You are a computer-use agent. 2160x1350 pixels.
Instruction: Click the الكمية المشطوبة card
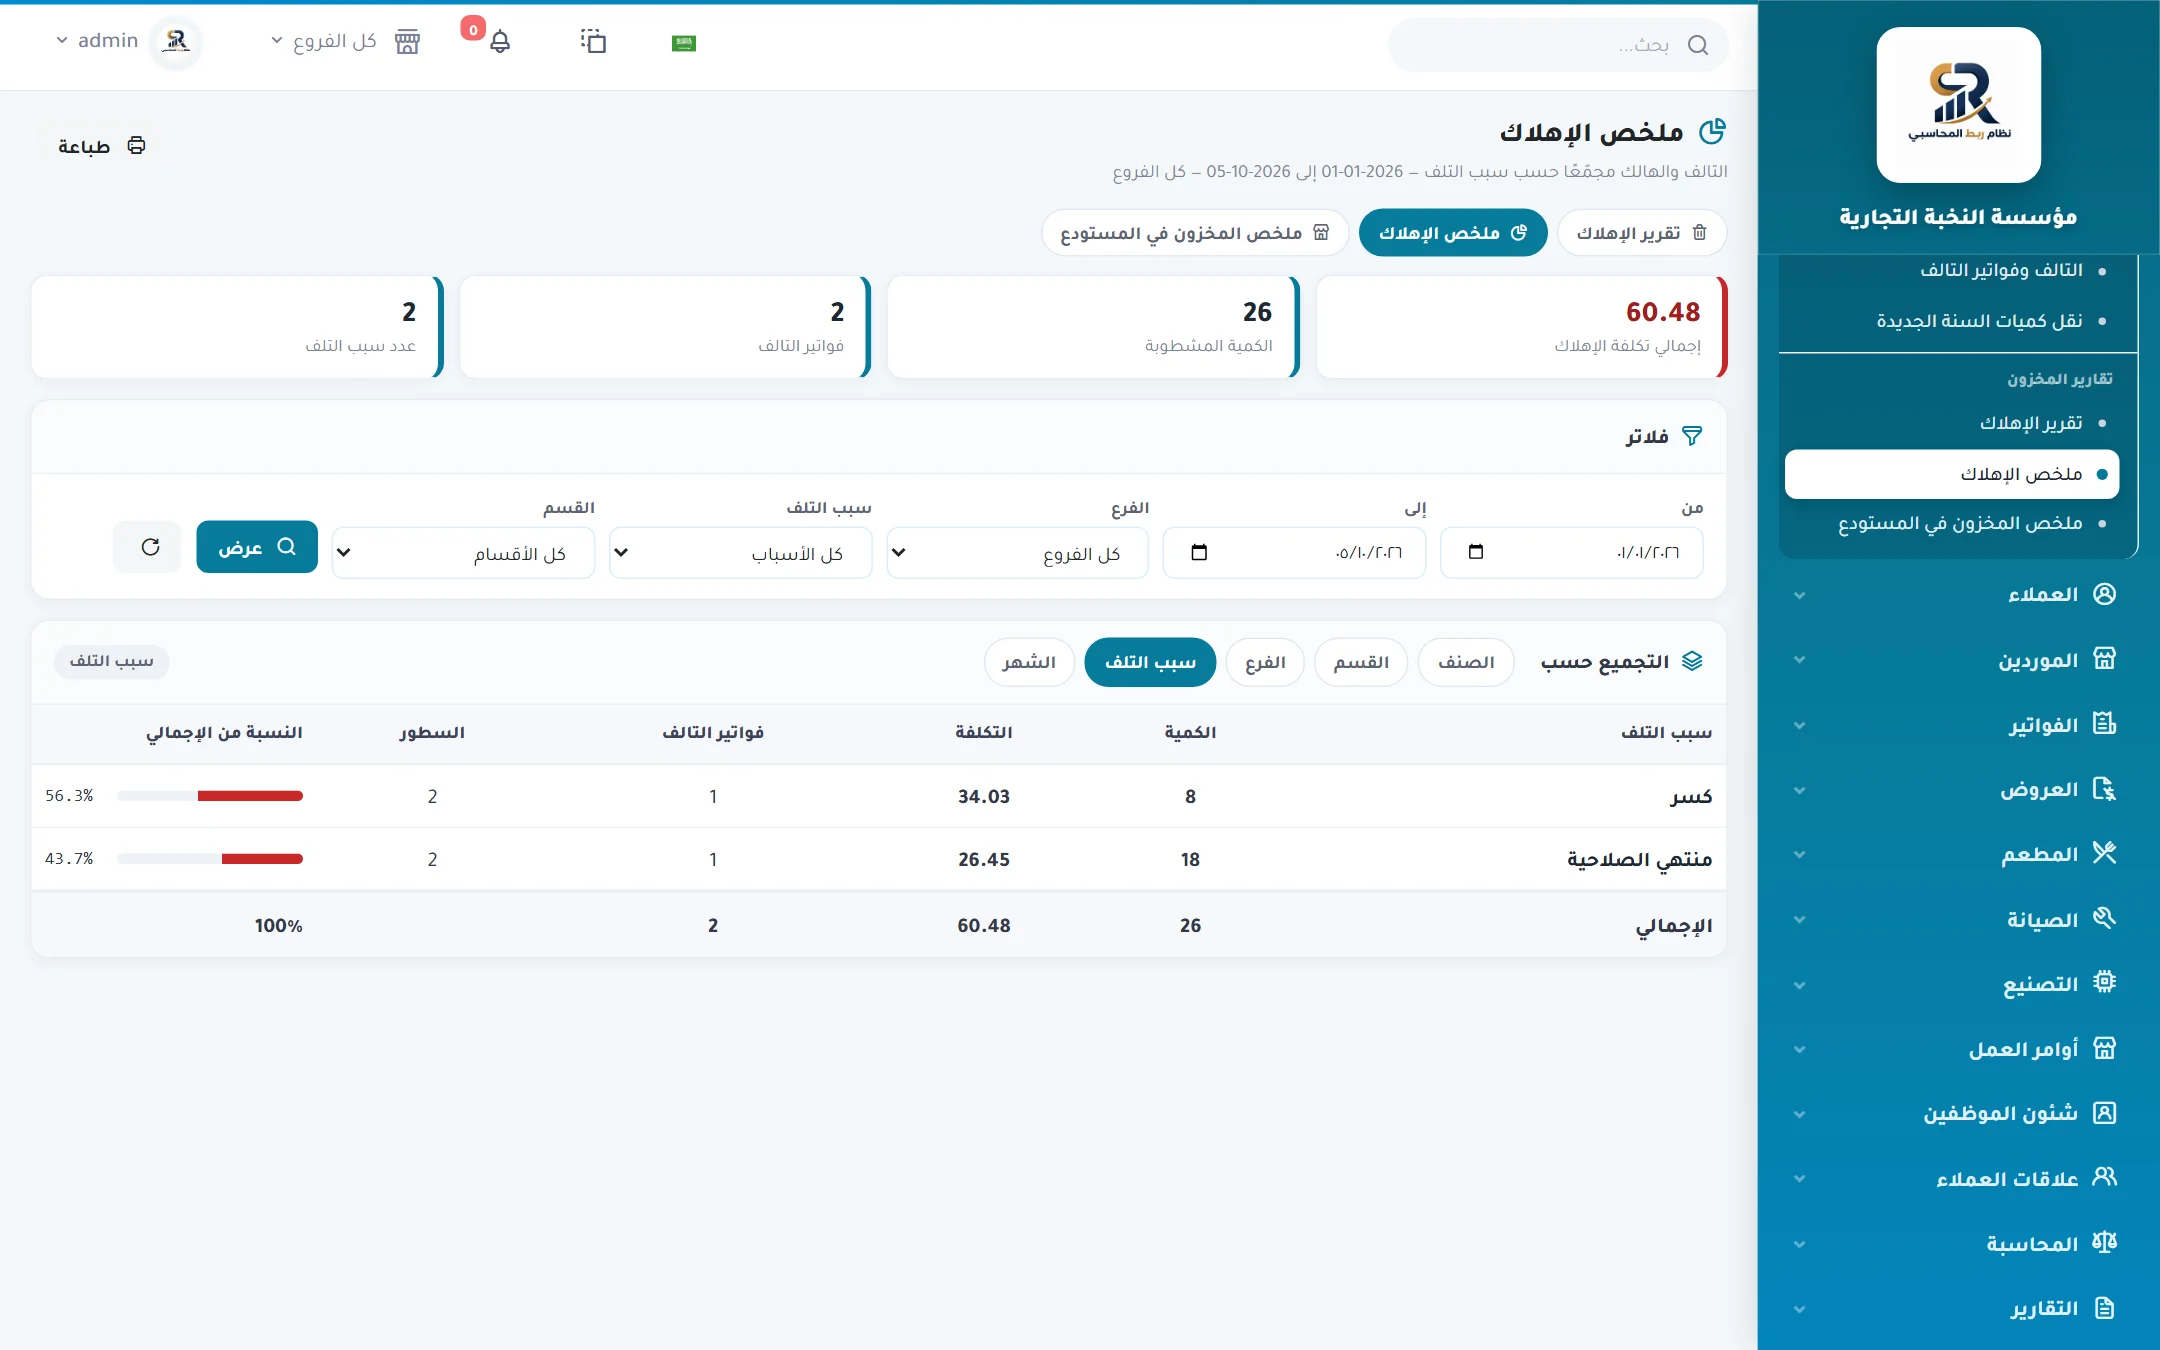point(1093,327)
